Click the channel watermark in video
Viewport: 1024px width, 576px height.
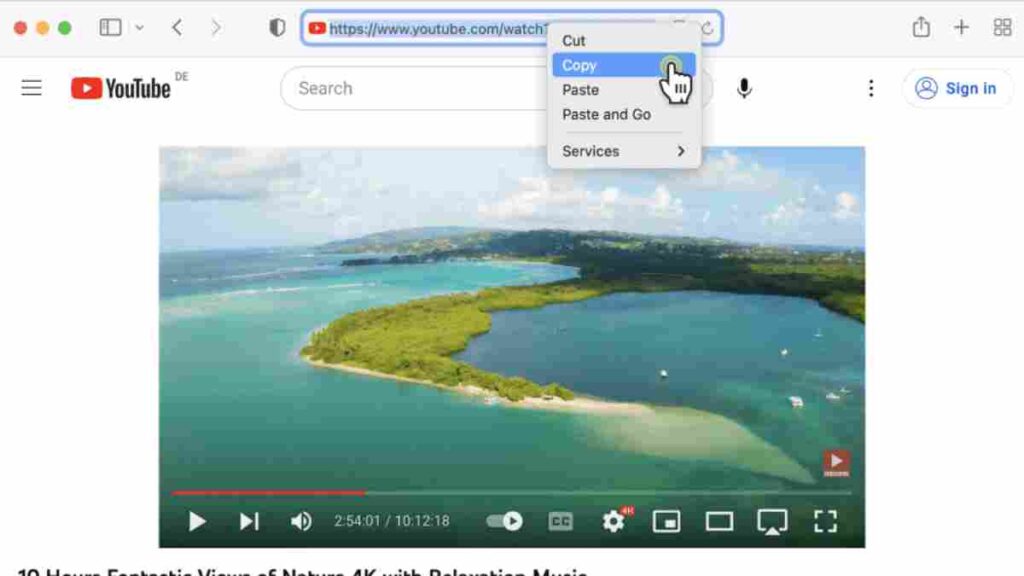[x=837, y=463]
